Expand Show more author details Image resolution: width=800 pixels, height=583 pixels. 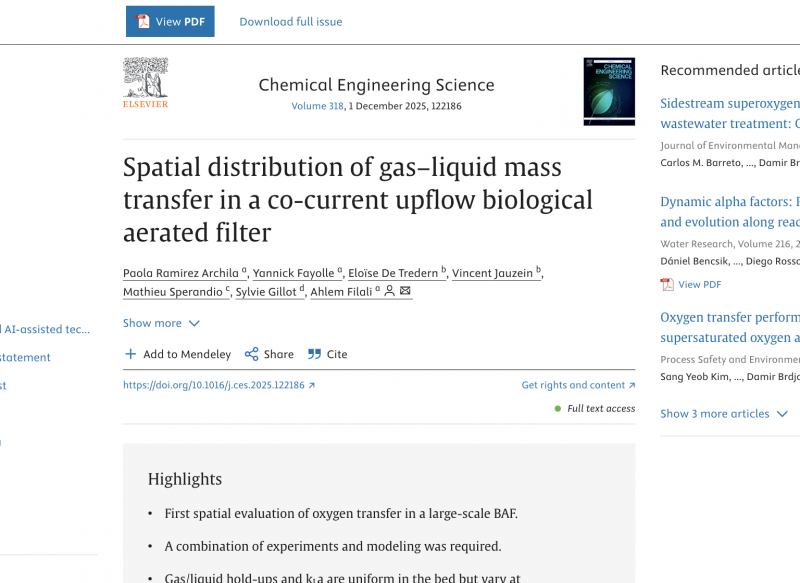coord(161,323)
